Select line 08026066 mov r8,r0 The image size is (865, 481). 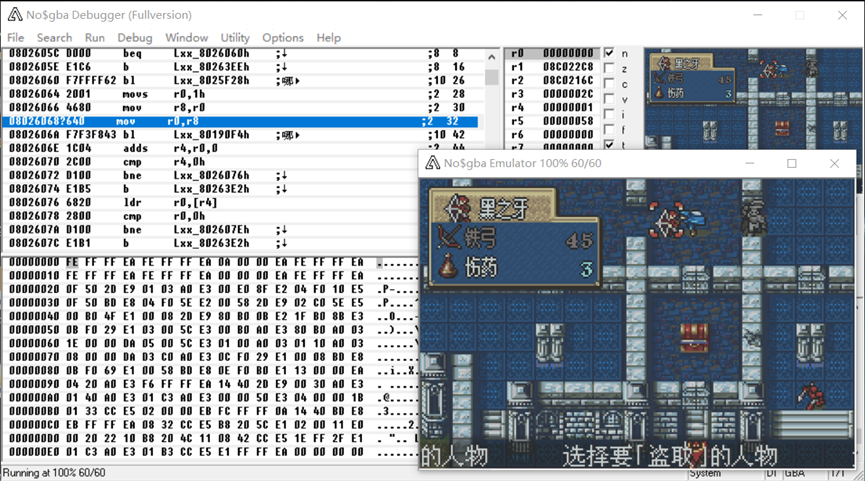tap(241, 108)
